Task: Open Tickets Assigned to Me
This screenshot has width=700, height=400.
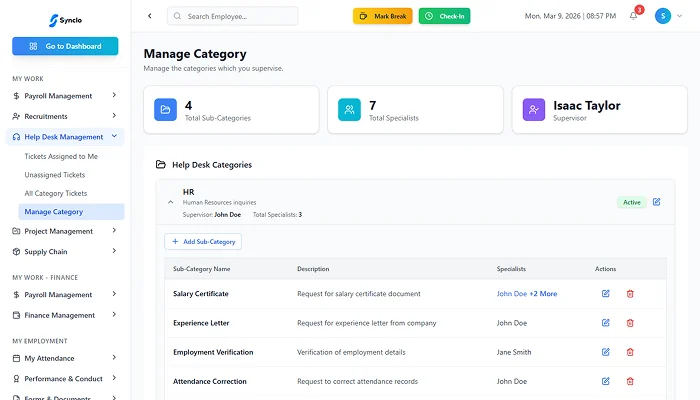Action: [61, 156]
